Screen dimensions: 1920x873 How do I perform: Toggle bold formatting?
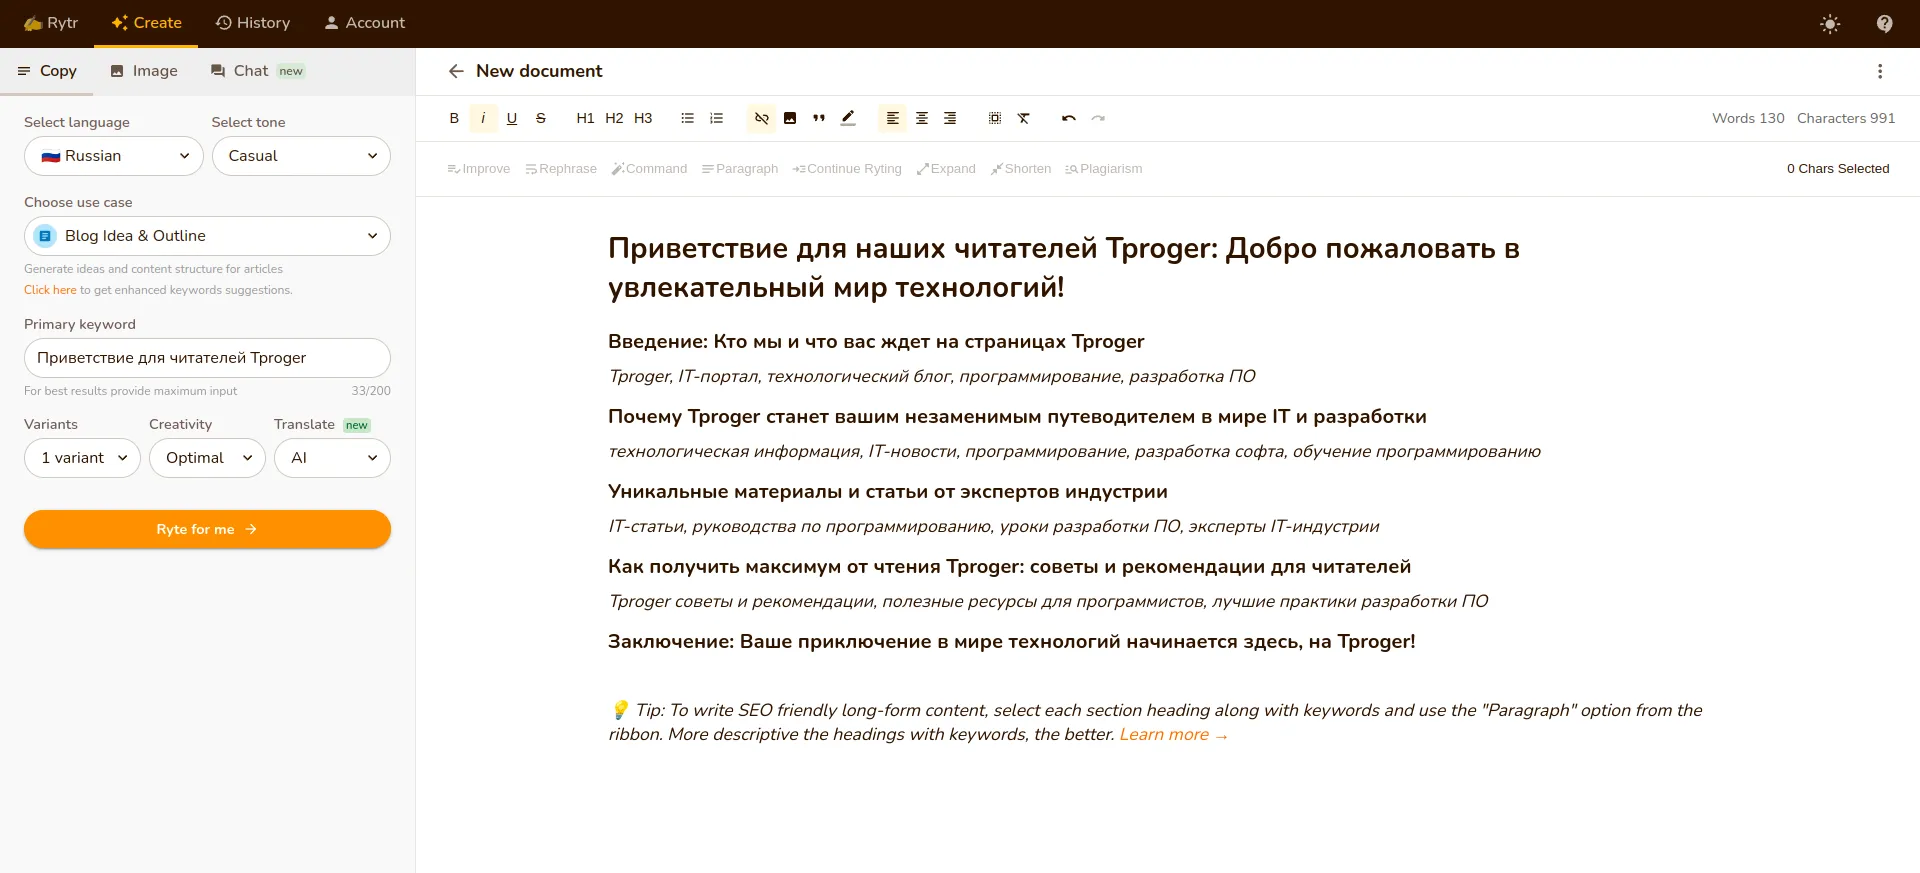[x=454, y=118]
